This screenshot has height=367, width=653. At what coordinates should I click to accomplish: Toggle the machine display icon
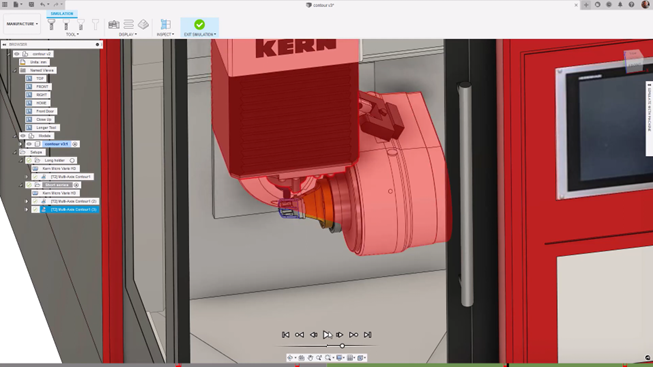tap(114, 25)
